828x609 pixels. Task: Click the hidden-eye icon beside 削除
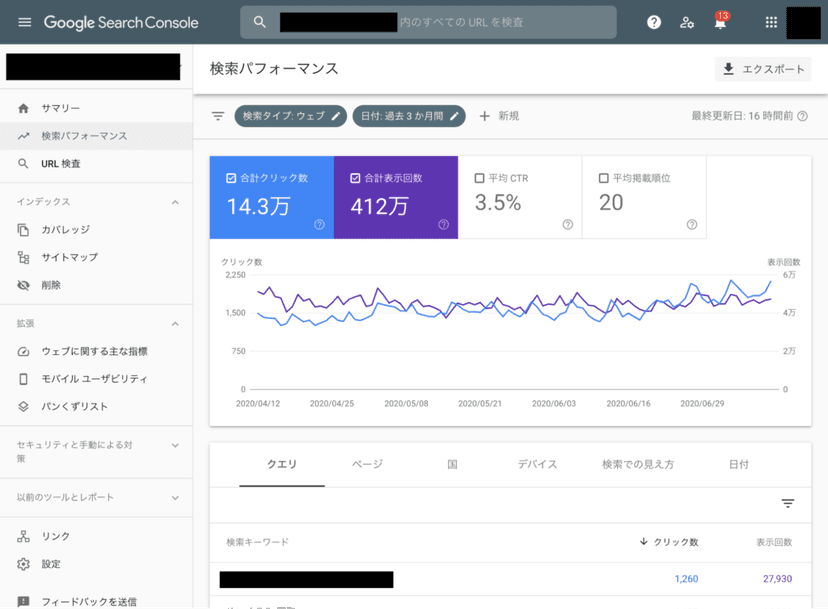click(23, 285)
